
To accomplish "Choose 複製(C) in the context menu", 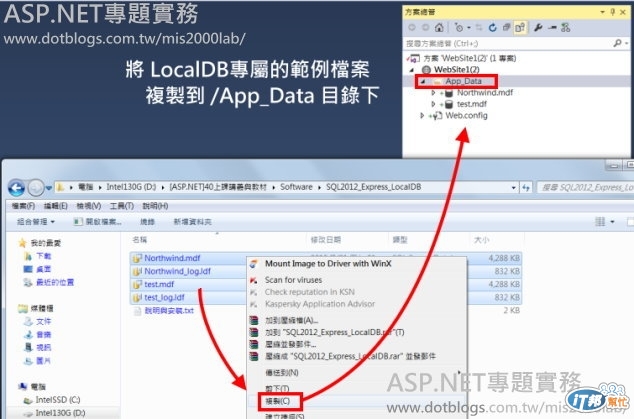I will pyautogui.click(x=277, y=401).
